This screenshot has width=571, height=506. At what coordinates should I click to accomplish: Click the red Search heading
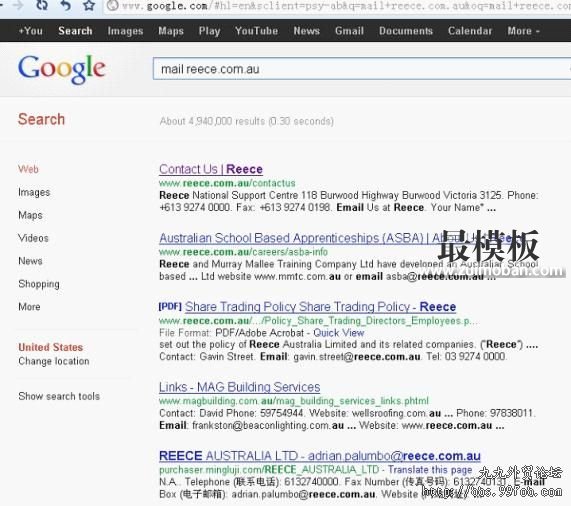(x=42, y=119)
